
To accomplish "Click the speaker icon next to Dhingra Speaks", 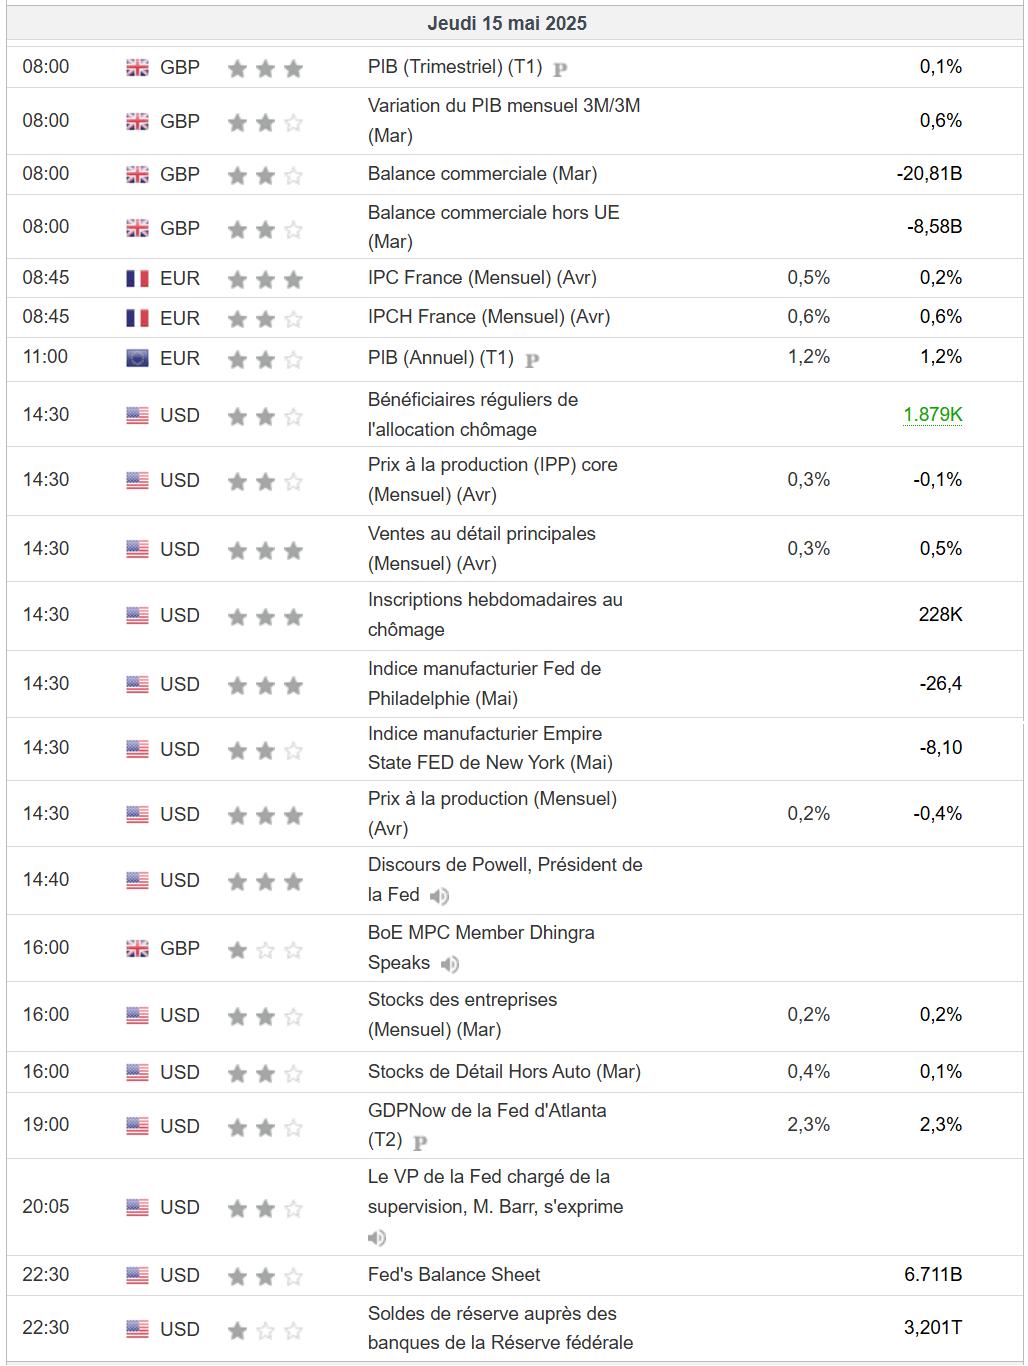I will (450, 964).
